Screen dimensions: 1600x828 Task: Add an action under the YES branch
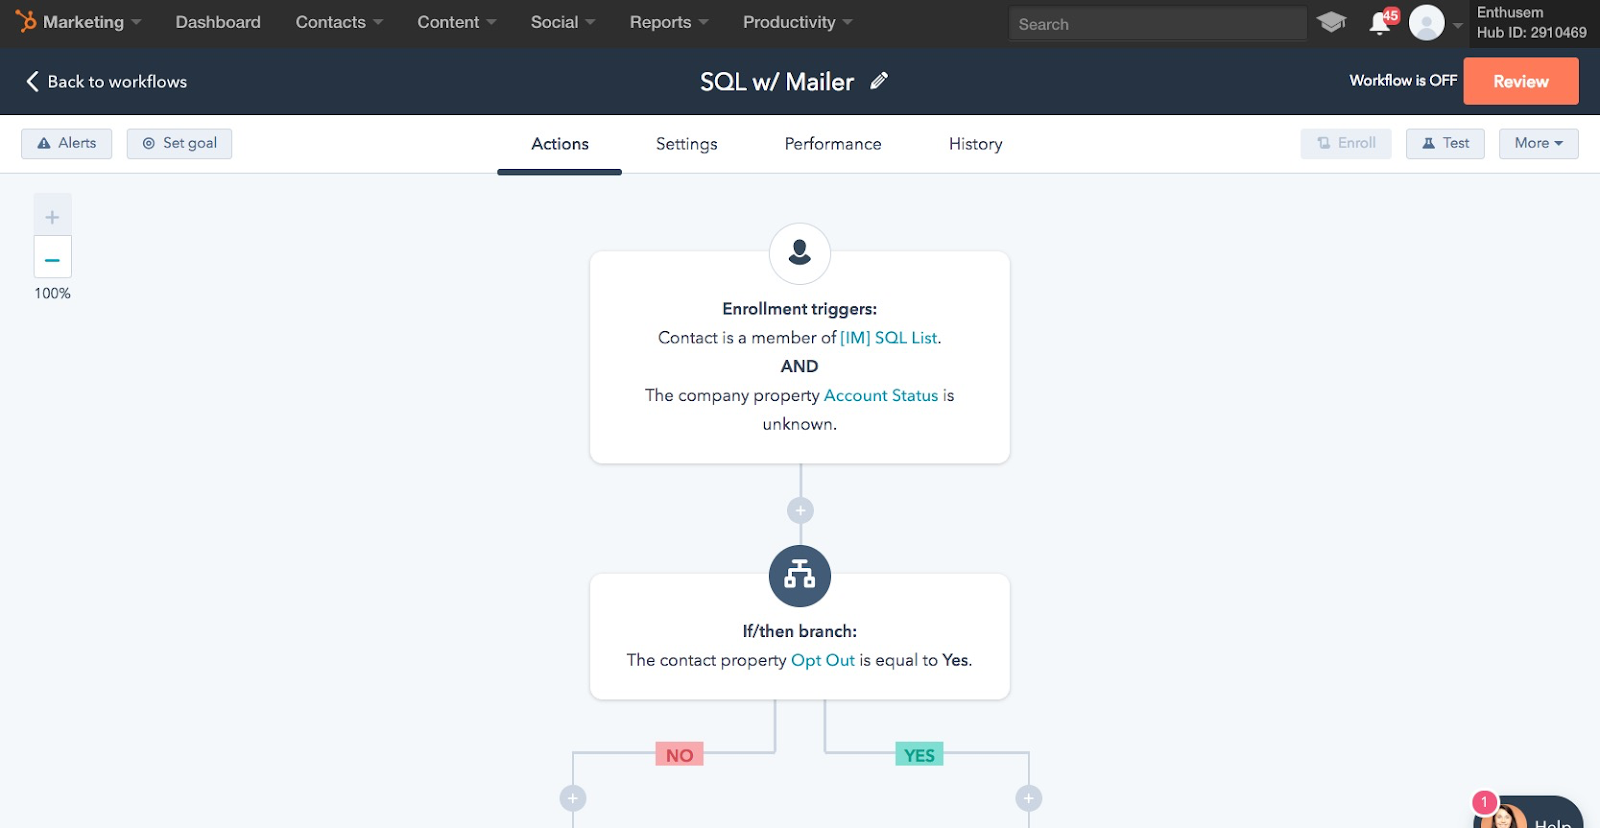coord(1028,798)
